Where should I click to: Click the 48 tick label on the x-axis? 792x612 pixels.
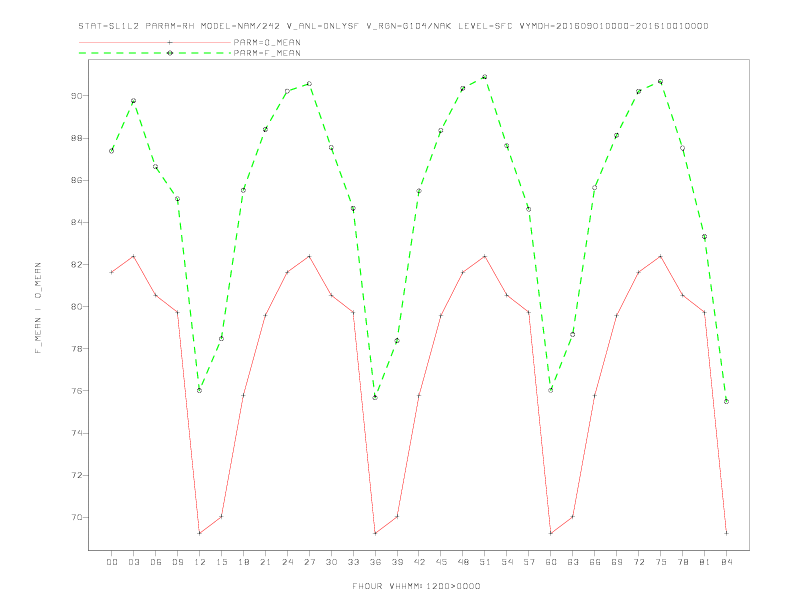[463, 562]
